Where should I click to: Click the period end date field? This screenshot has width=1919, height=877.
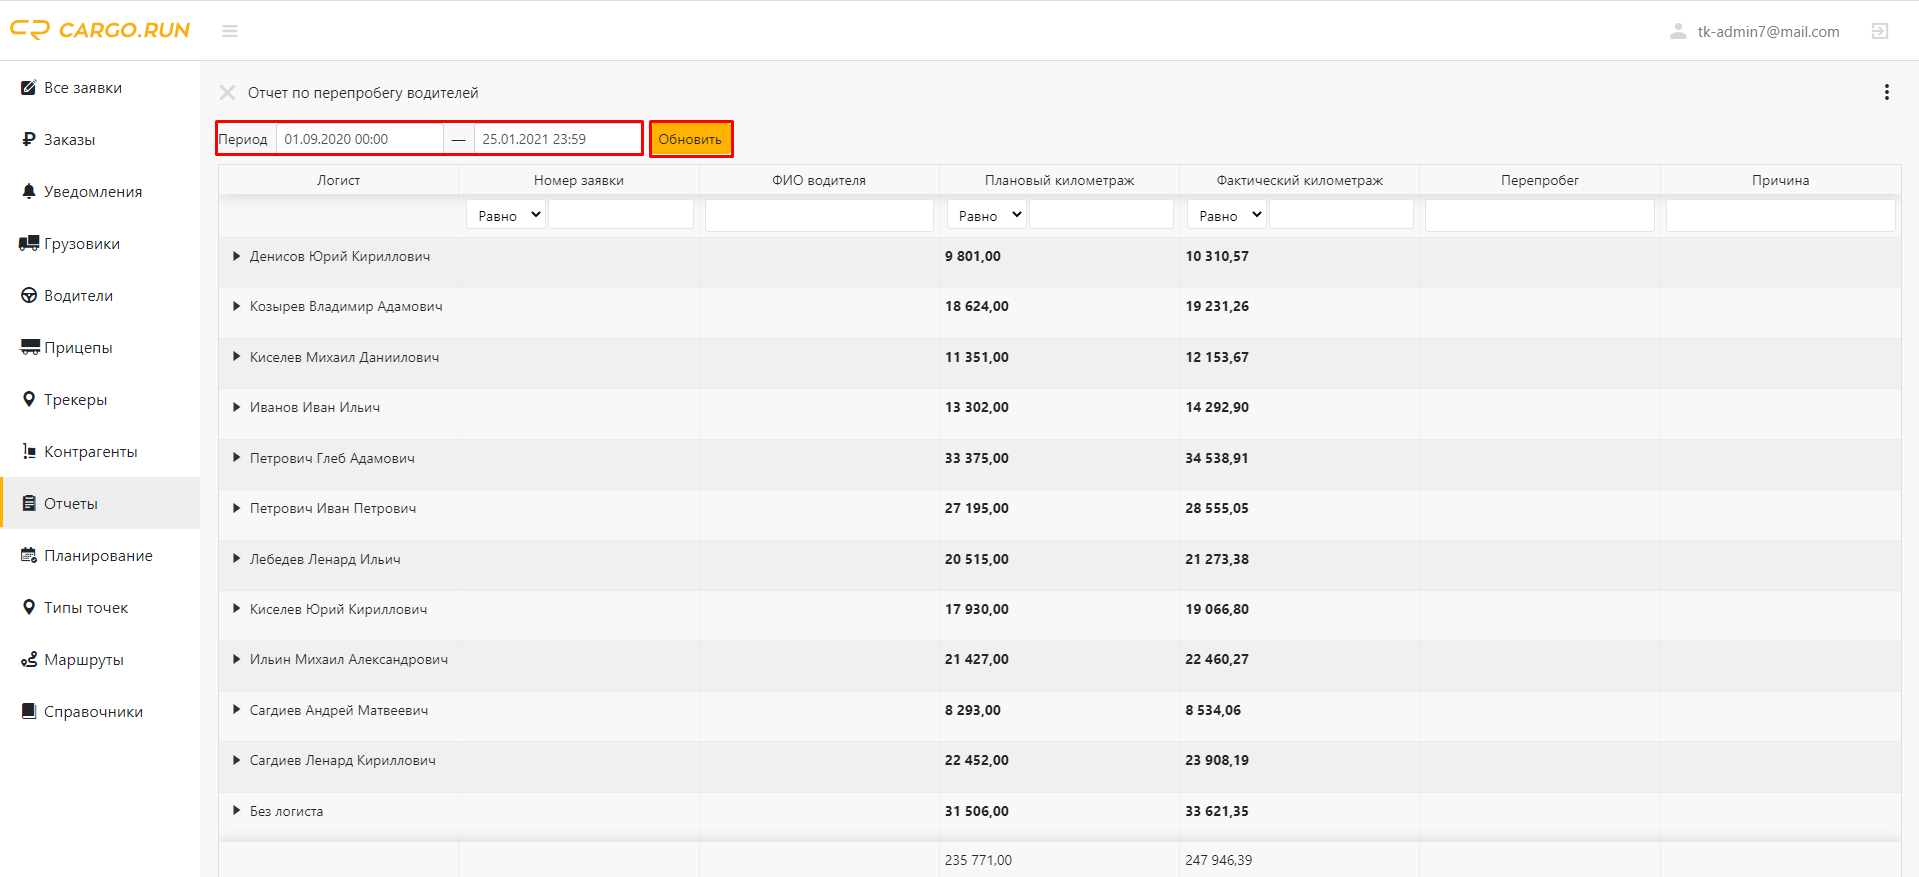[x=557, y=139]
